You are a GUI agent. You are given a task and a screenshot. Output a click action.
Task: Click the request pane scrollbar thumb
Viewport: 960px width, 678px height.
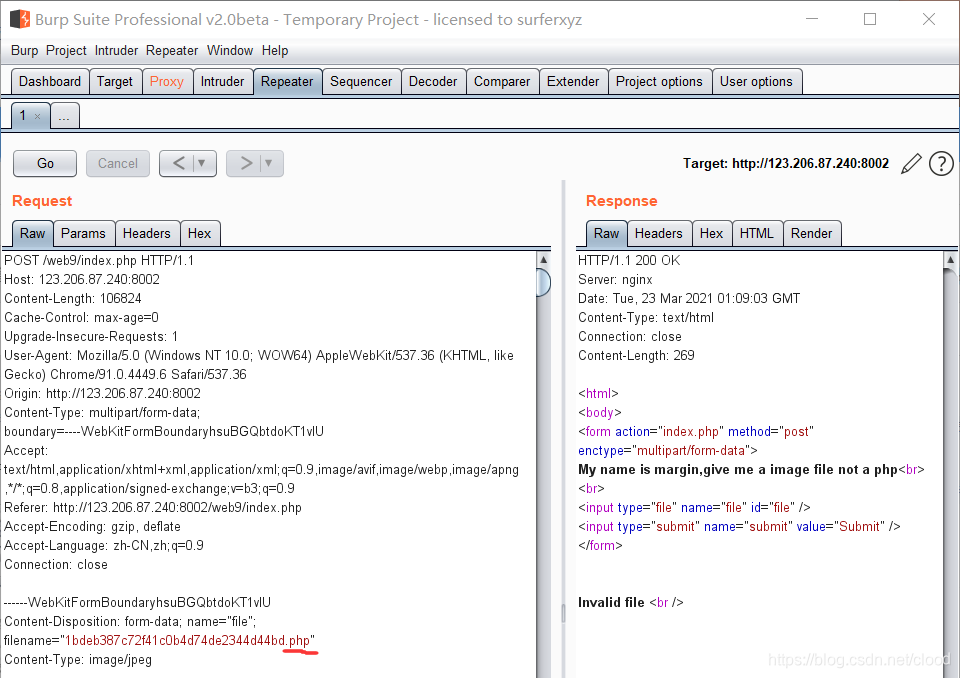pos(544,283)
